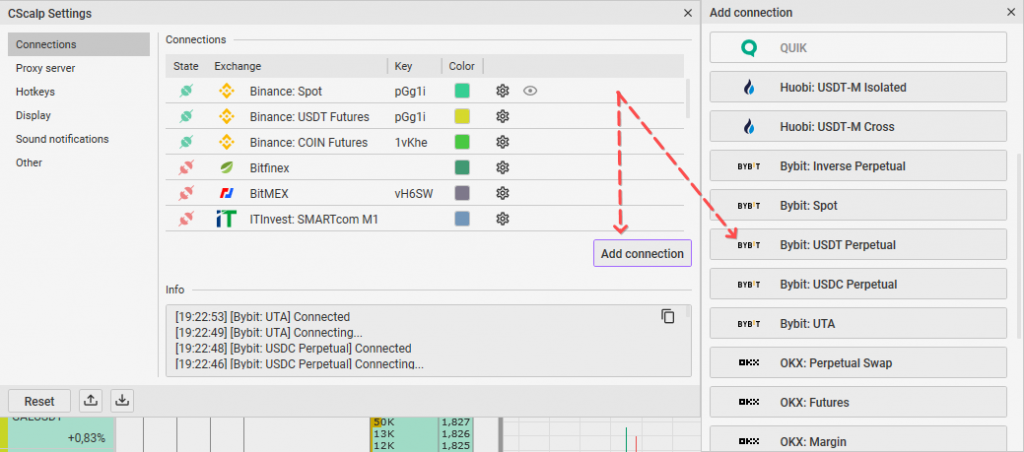Toggle connection state of BitMEX

pos(186,193)
